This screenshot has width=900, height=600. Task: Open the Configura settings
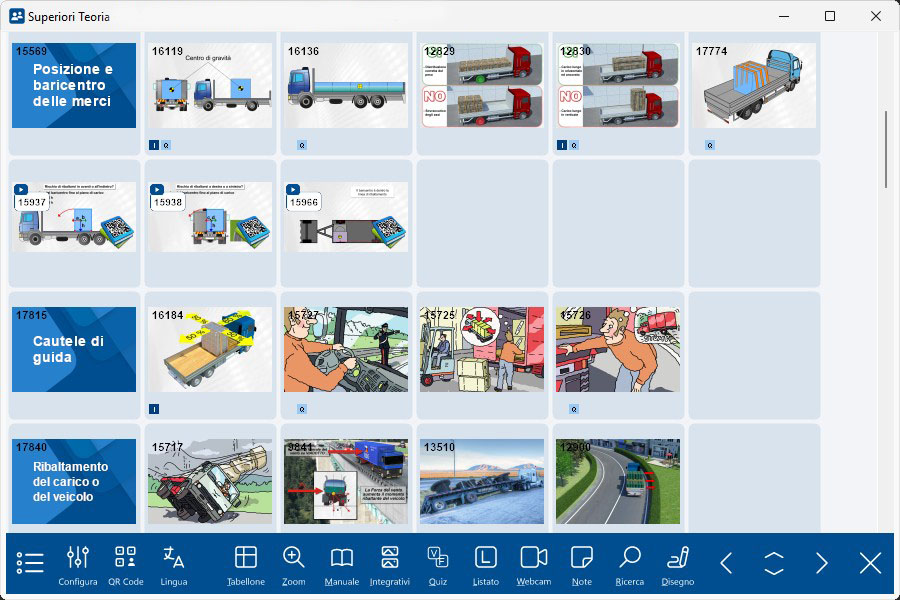tap(78, 565)
